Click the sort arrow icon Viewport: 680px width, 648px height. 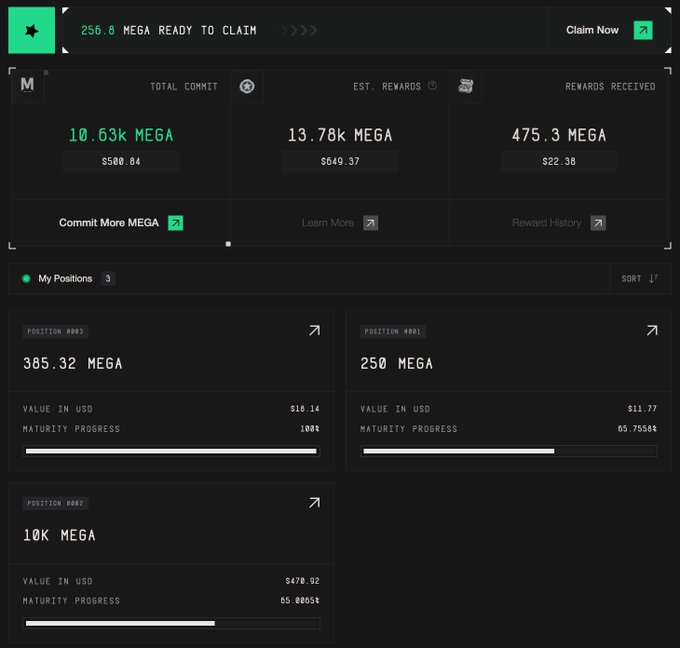coord(653,278)
